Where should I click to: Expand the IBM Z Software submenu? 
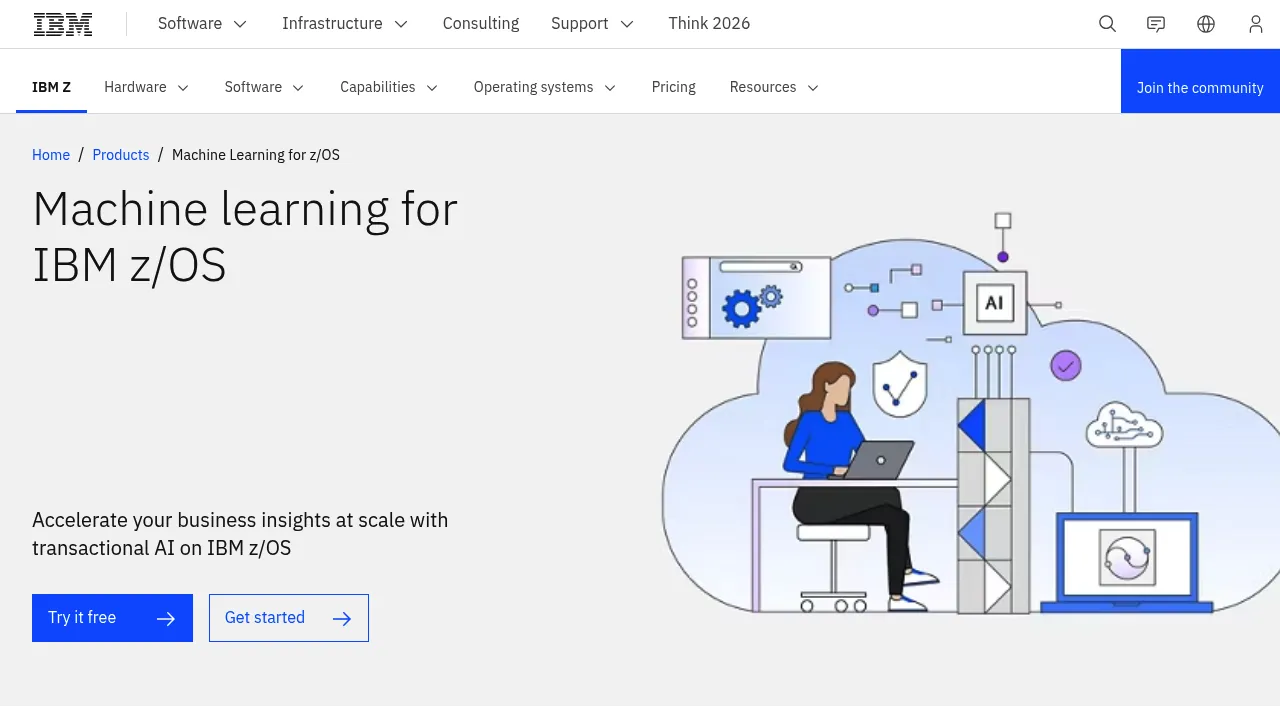click(x=265, y=87)
